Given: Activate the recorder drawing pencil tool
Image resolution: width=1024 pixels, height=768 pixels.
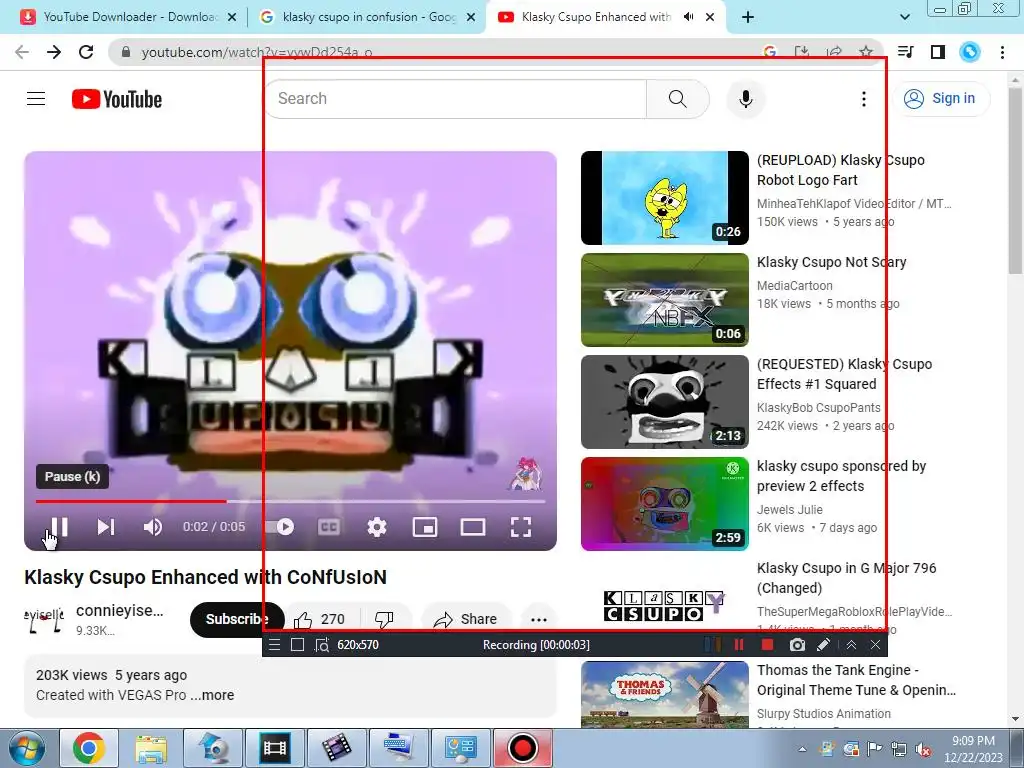Looking at the screenshot, I should pos(824,645).
